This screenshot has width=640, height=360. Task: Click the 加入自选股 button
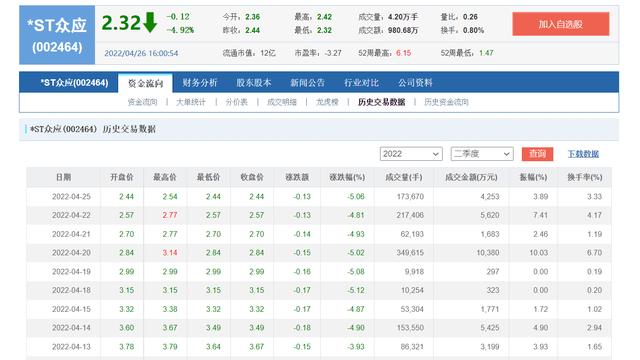pyautogui.click(x=560, y=24)
